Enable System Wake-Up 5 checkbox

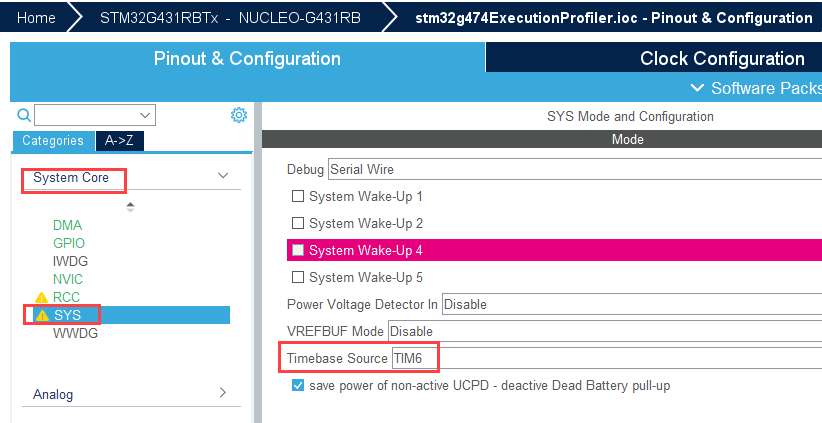pyautogui.click(x=297, y=277)
